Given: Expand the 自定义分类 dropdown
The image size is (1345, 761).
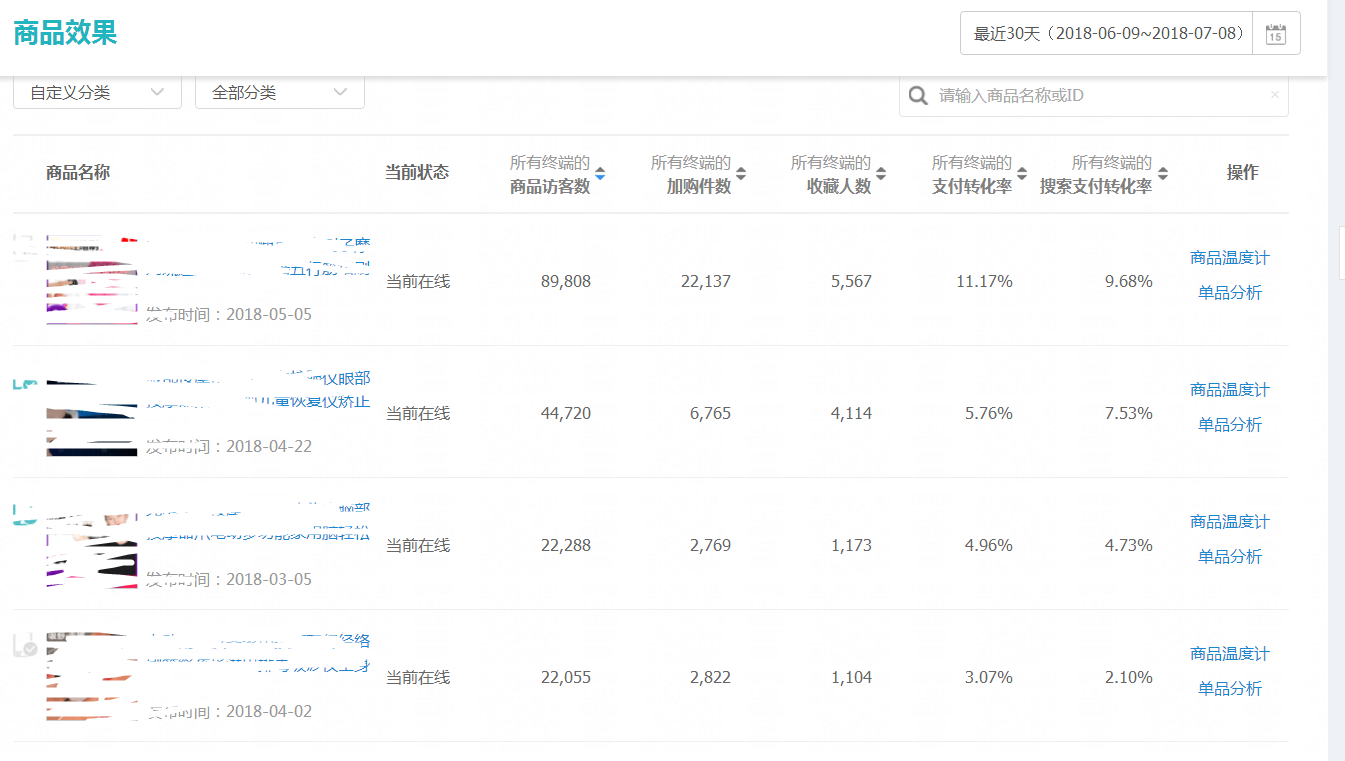Looking at the screenshot, I should (97, 93).
